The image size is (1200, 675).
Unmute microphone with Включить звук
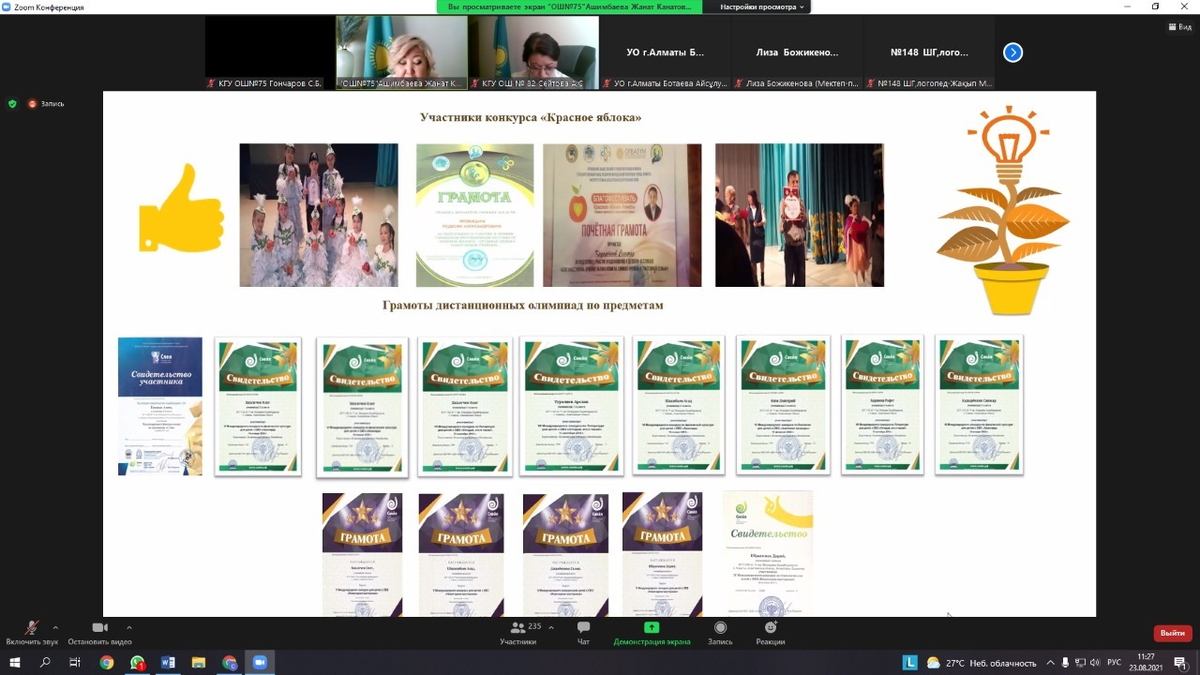click(x=31, y=631)
